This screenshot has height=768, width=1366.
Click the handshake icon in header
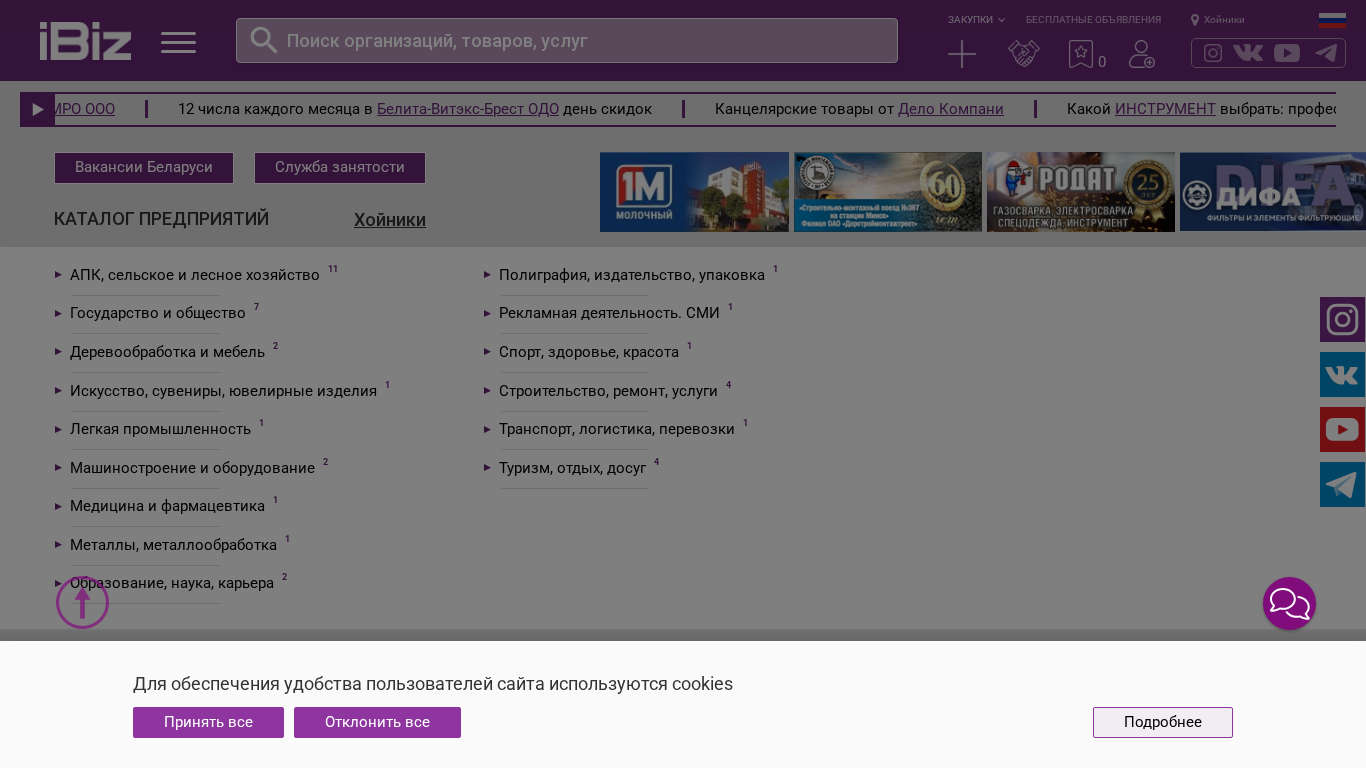coord(1024,54)
